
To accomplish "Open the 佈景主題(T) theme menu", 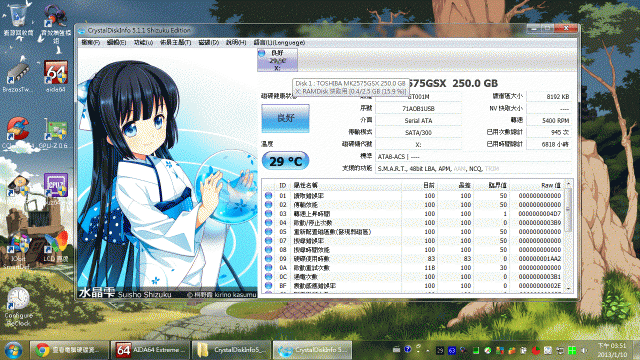I will click(x=176, y=42).
